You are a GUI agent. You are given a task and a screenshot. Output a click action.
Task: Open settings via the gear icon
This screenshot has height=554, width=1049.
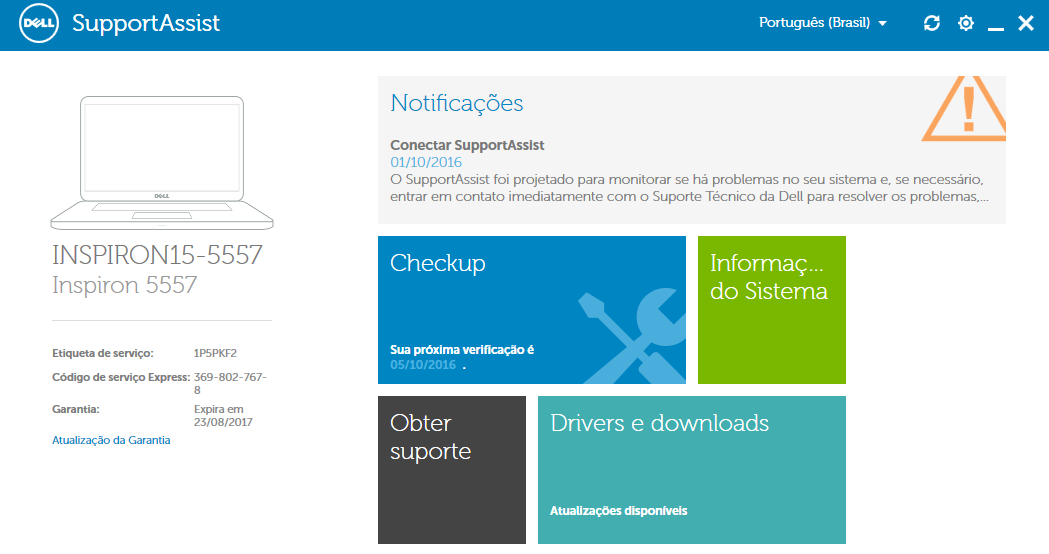pos(966,23)
